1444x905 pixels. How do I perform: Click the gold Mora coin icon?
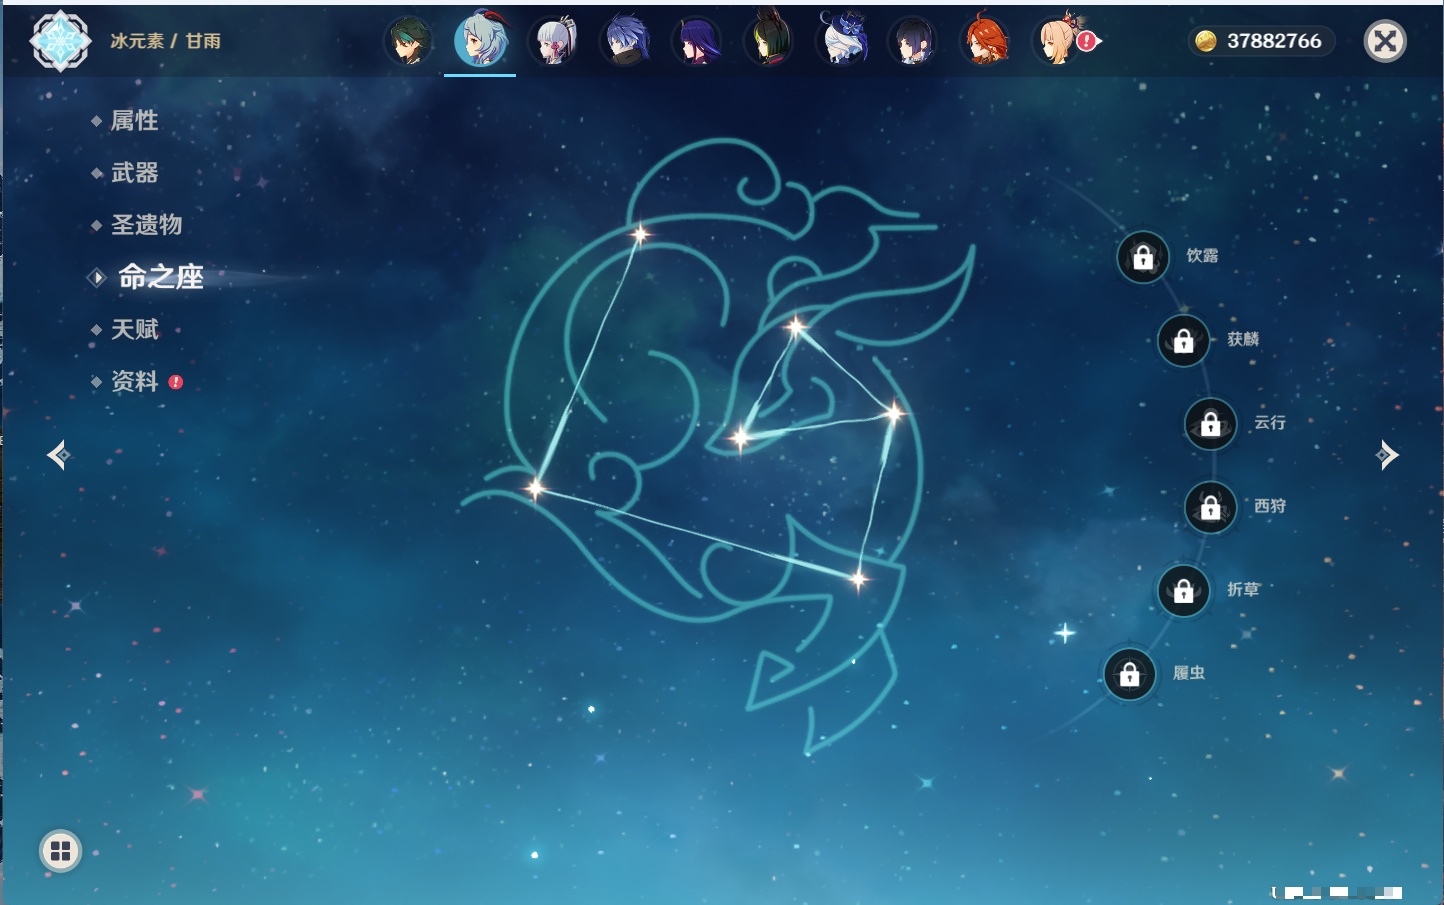(x=1206, y=41)
